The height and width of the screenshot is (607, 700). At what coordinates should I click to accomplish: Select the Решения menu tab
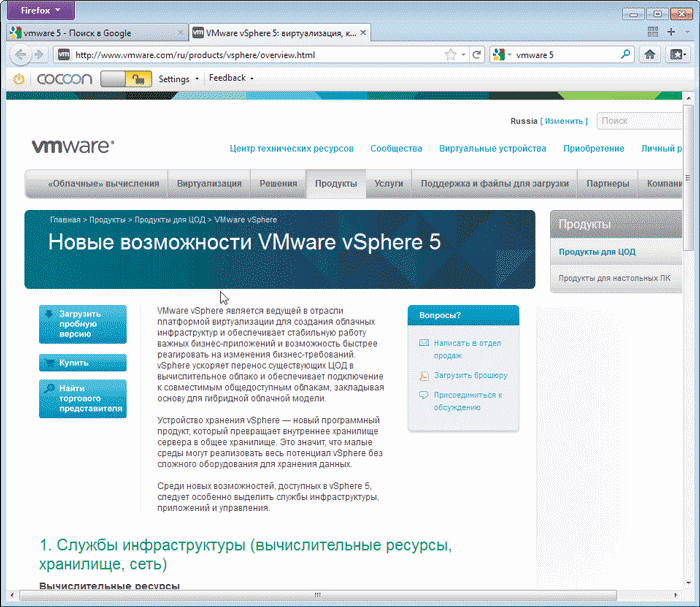pos(278,183)
